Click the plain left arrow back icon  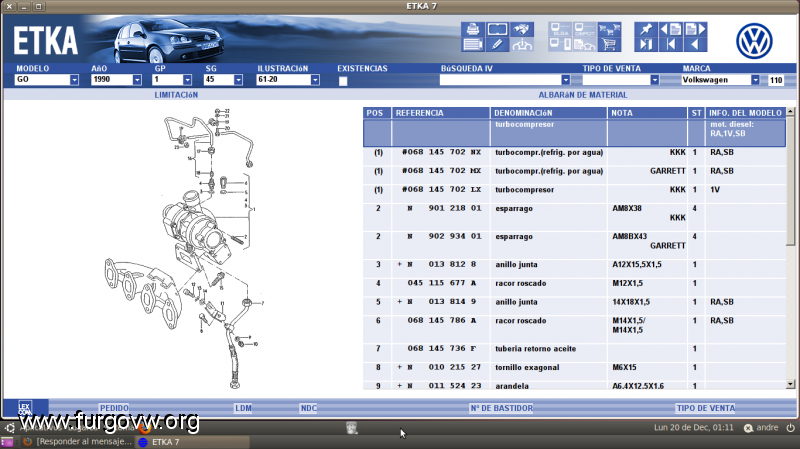(x=695, y=44)
